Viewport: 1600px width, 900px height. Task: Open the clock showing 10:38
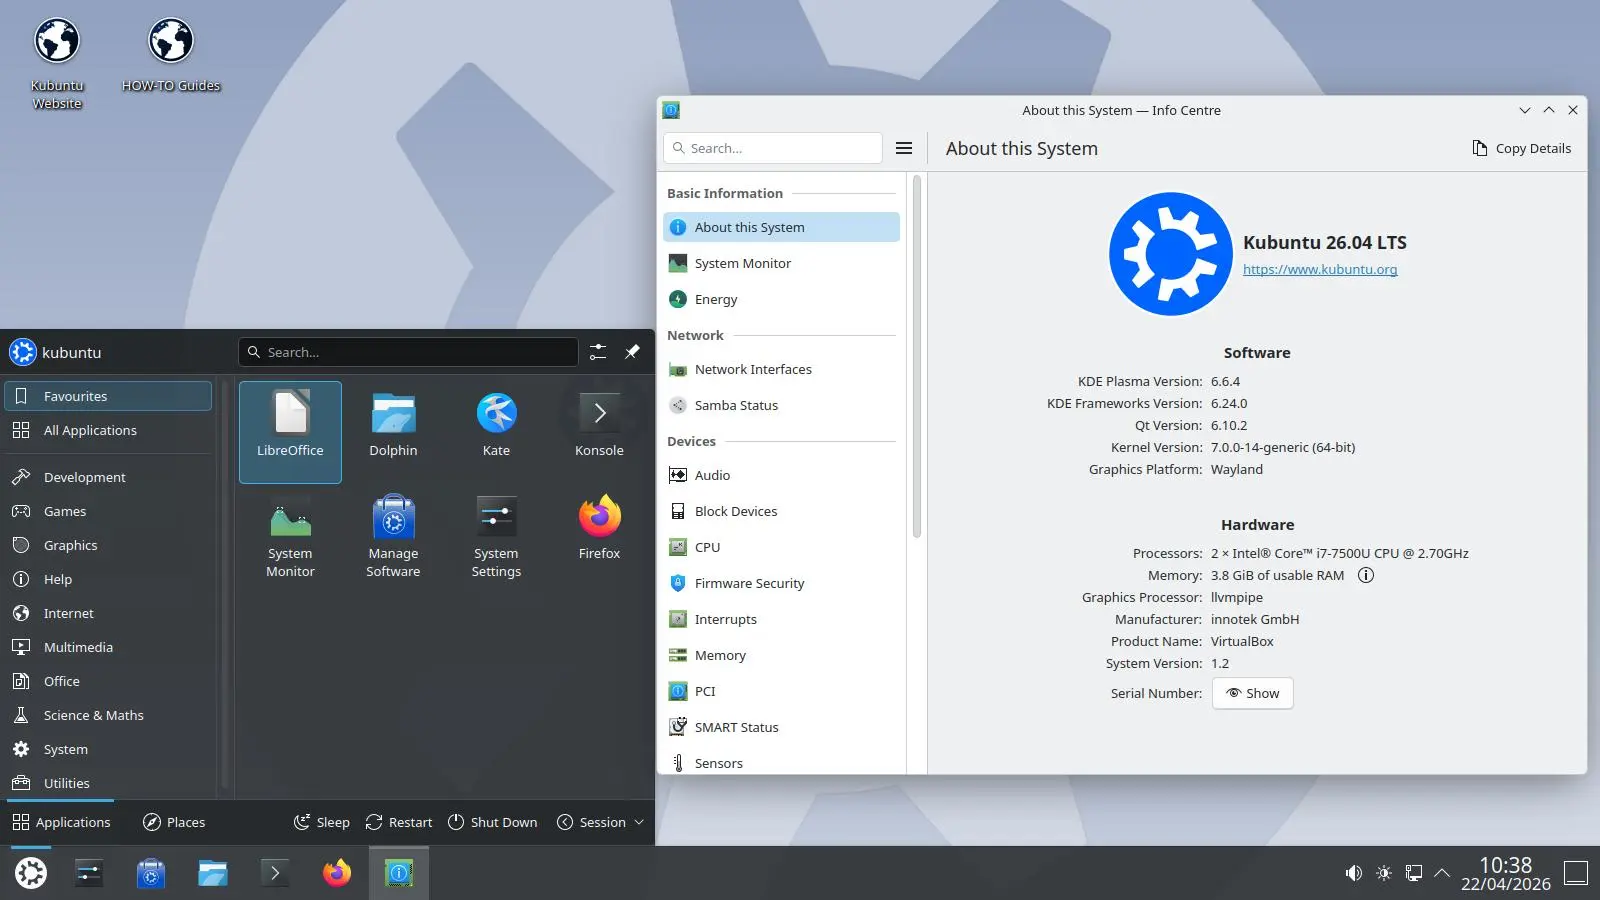1505,873
